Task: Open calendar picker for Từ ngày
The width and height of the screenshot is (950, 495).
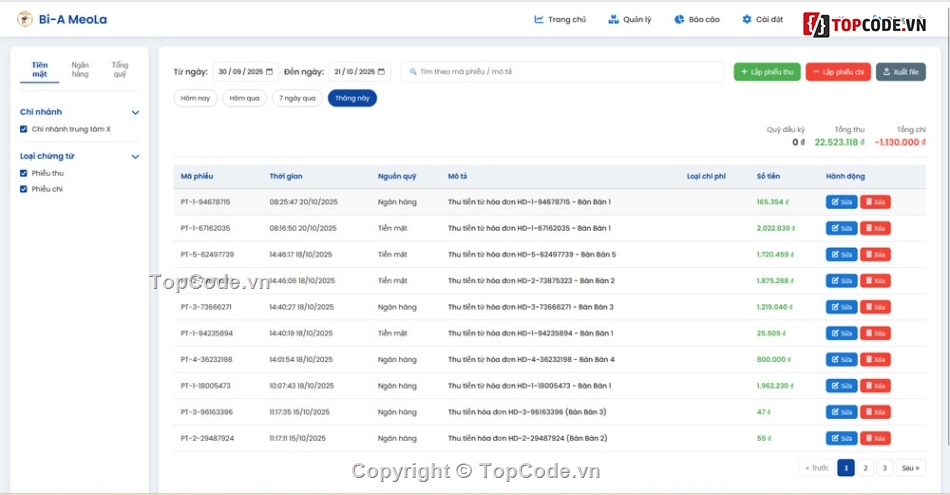Action: pos(269,72)
